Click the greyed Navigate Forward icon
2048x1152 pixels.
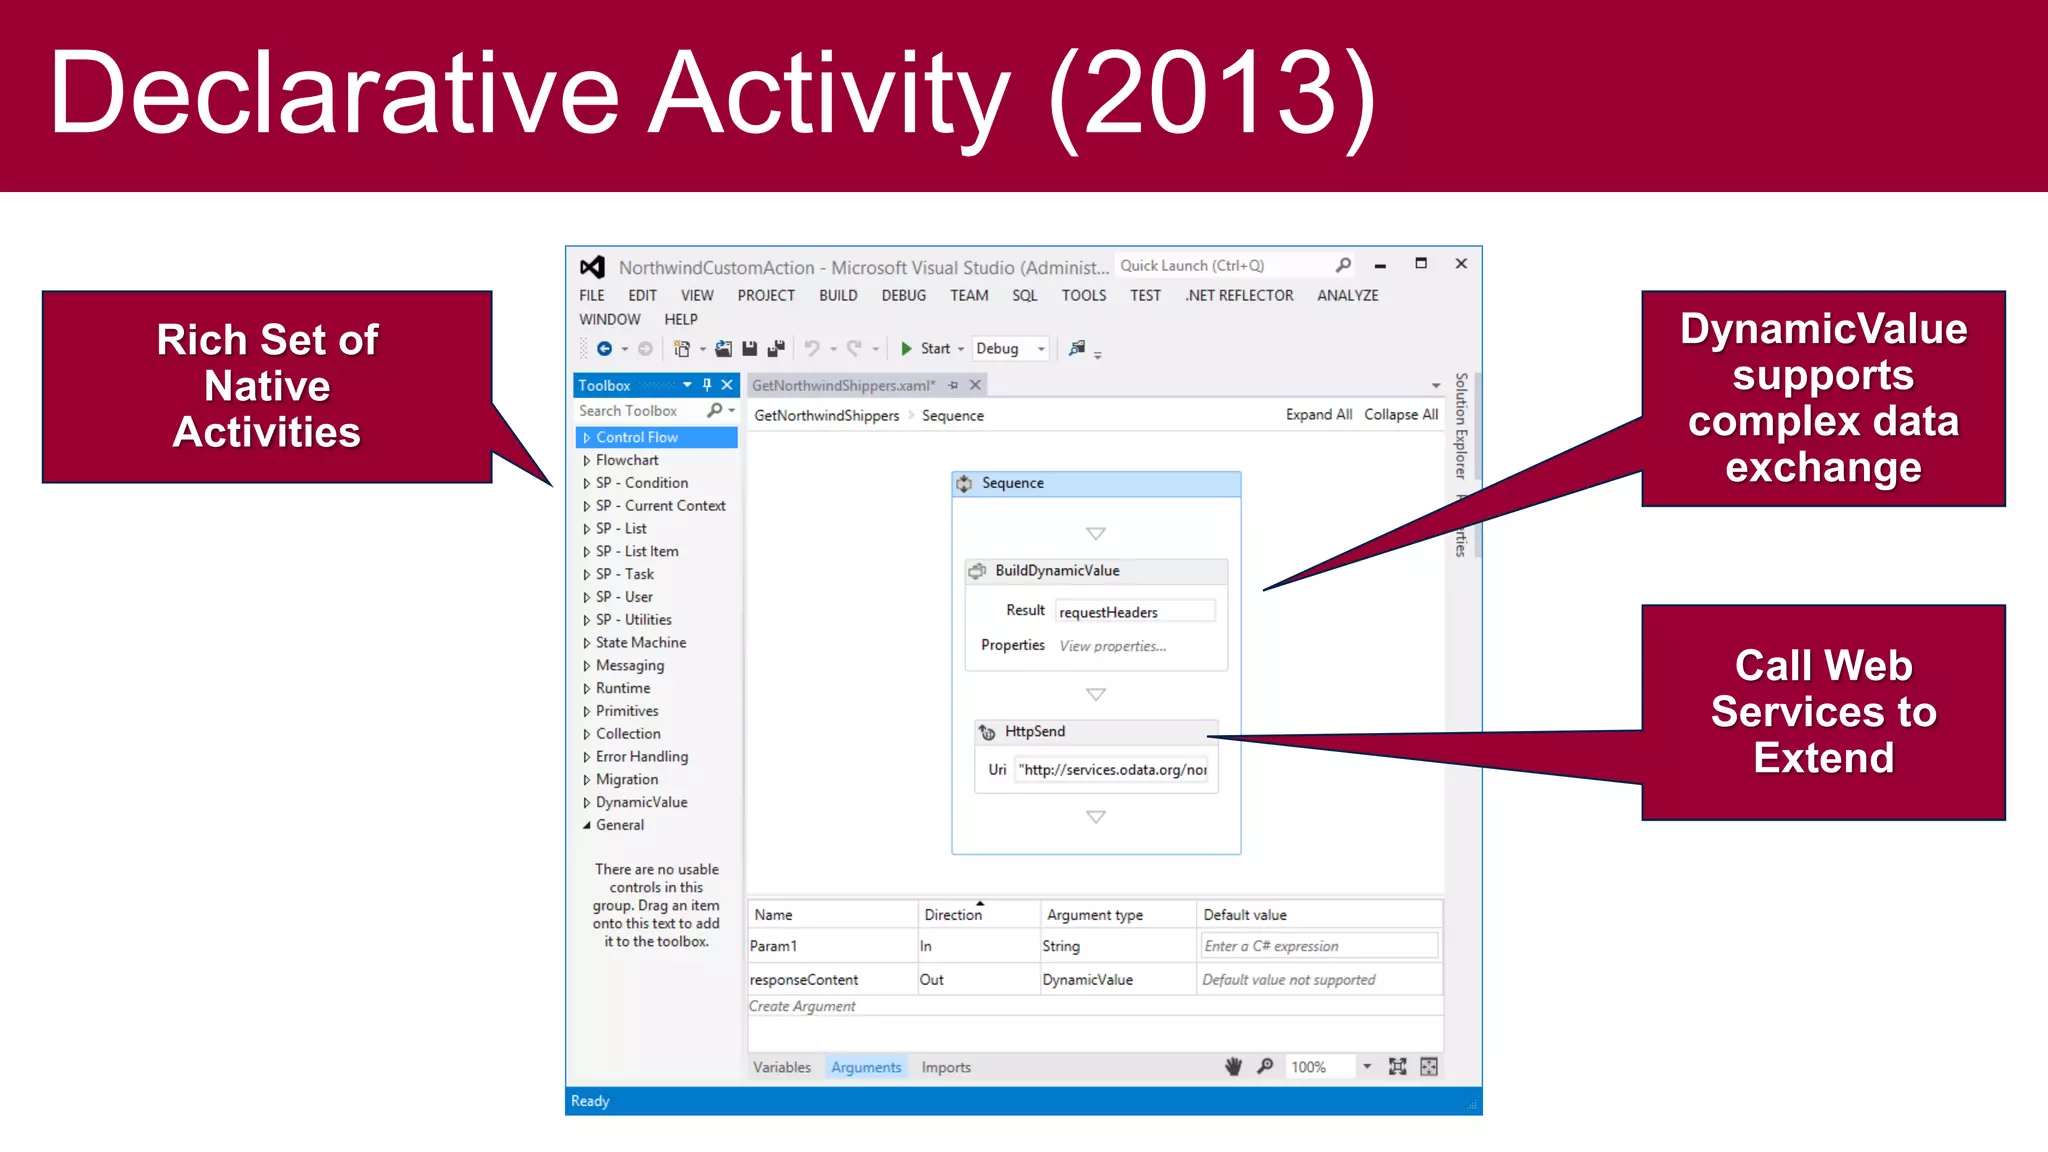[646, 348]
